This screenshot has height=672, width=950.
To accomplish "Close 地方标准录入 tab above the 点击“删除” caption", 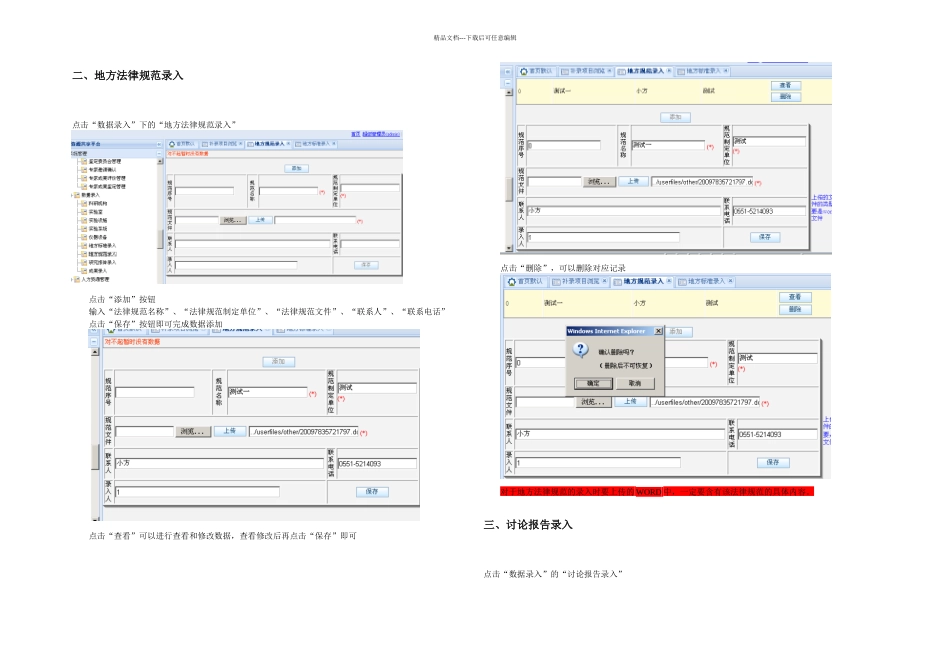I will (x=726, y=71).
